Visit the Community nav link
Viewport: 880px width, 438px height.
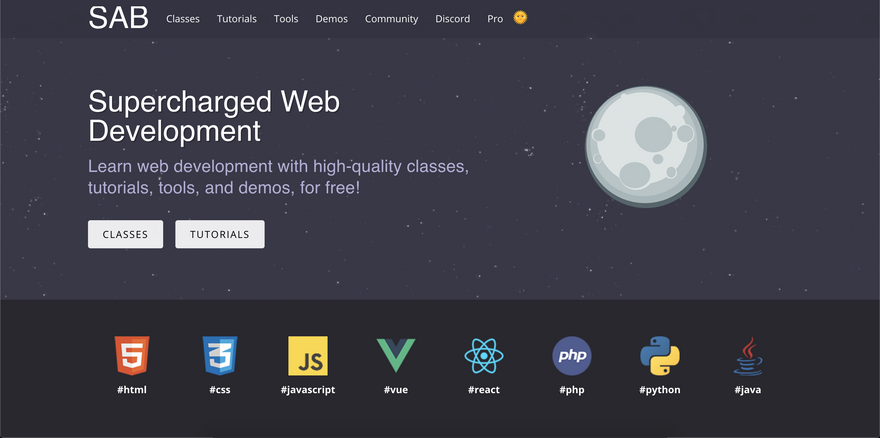point(391,19)
